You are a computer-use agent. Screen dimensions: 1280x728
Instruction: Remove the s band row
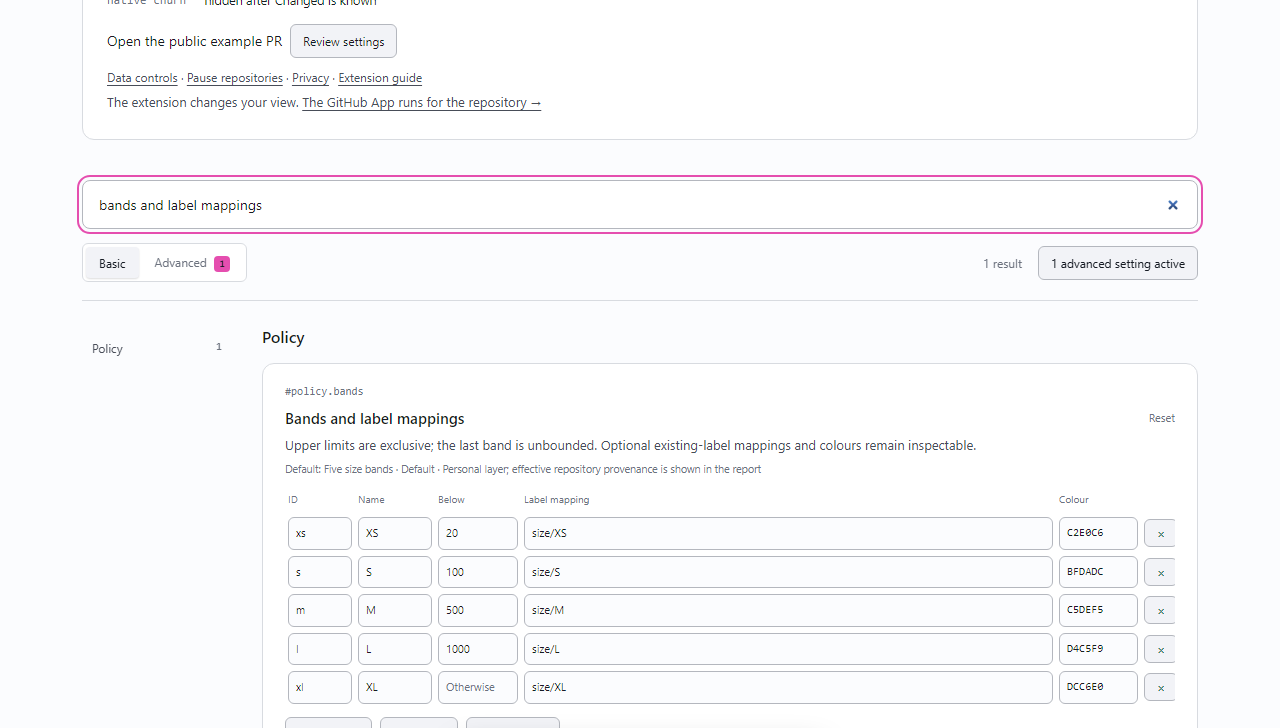1160,572
